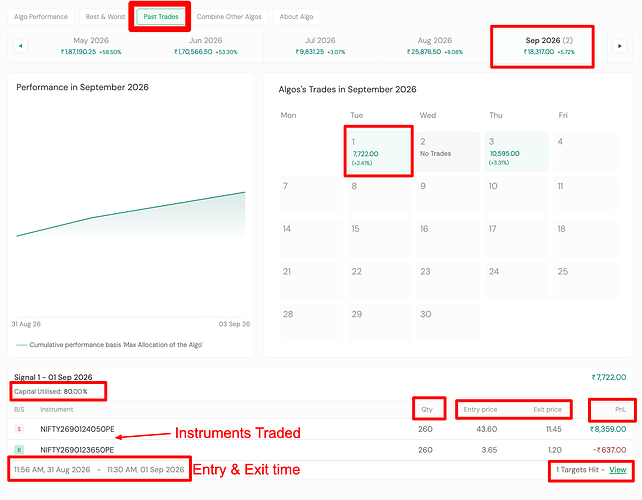Select Jun 2026 month card

click(x=206, y=46)
